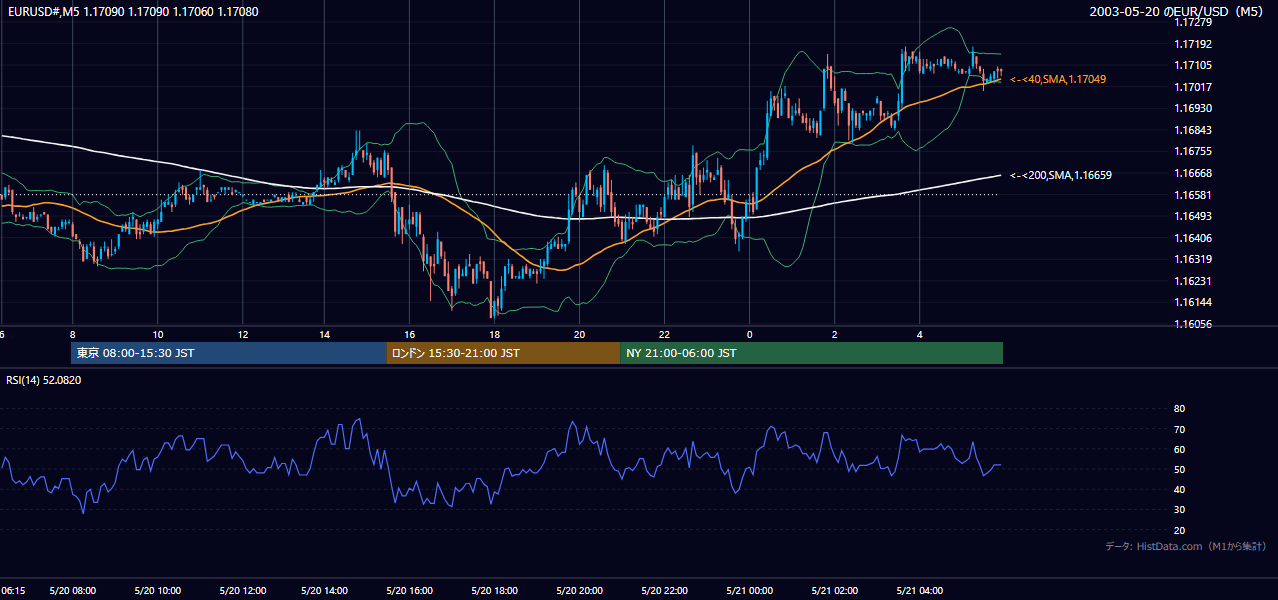Screen dimensions: 1278x600
Task: Click hour tick 16 under the price chart
Action: point(410,334)
